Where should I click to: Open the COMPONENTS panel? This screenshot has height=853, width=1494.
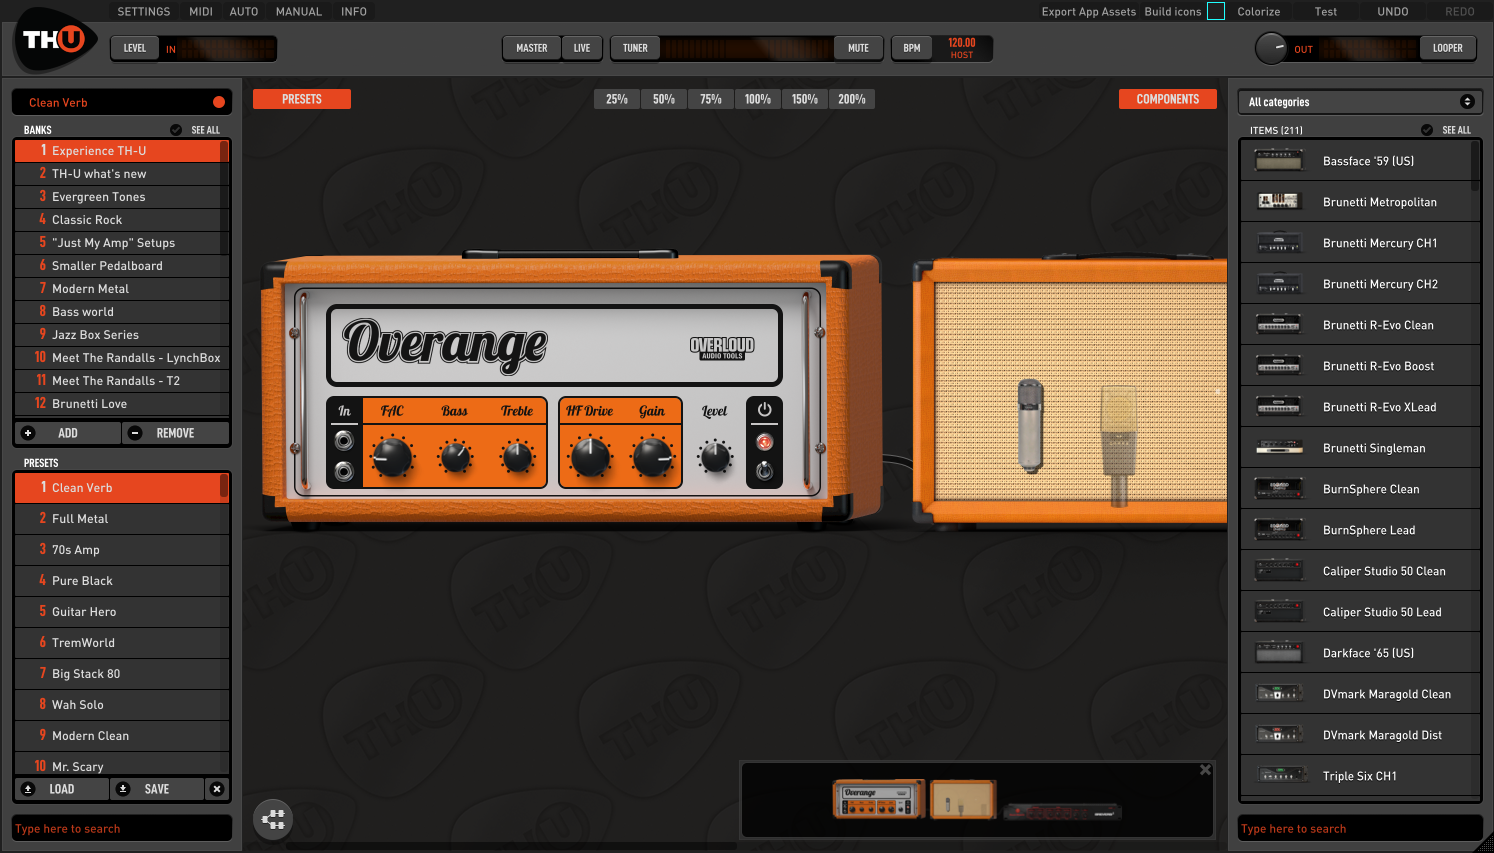pos(1167,98)
